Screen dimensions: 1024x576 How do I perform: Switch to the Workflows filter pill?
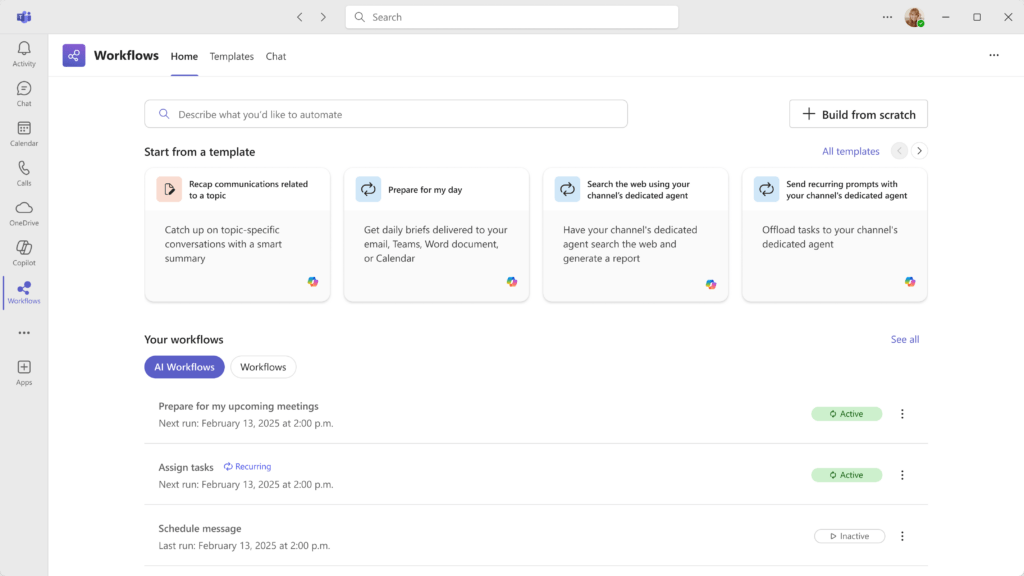[263, 367]
